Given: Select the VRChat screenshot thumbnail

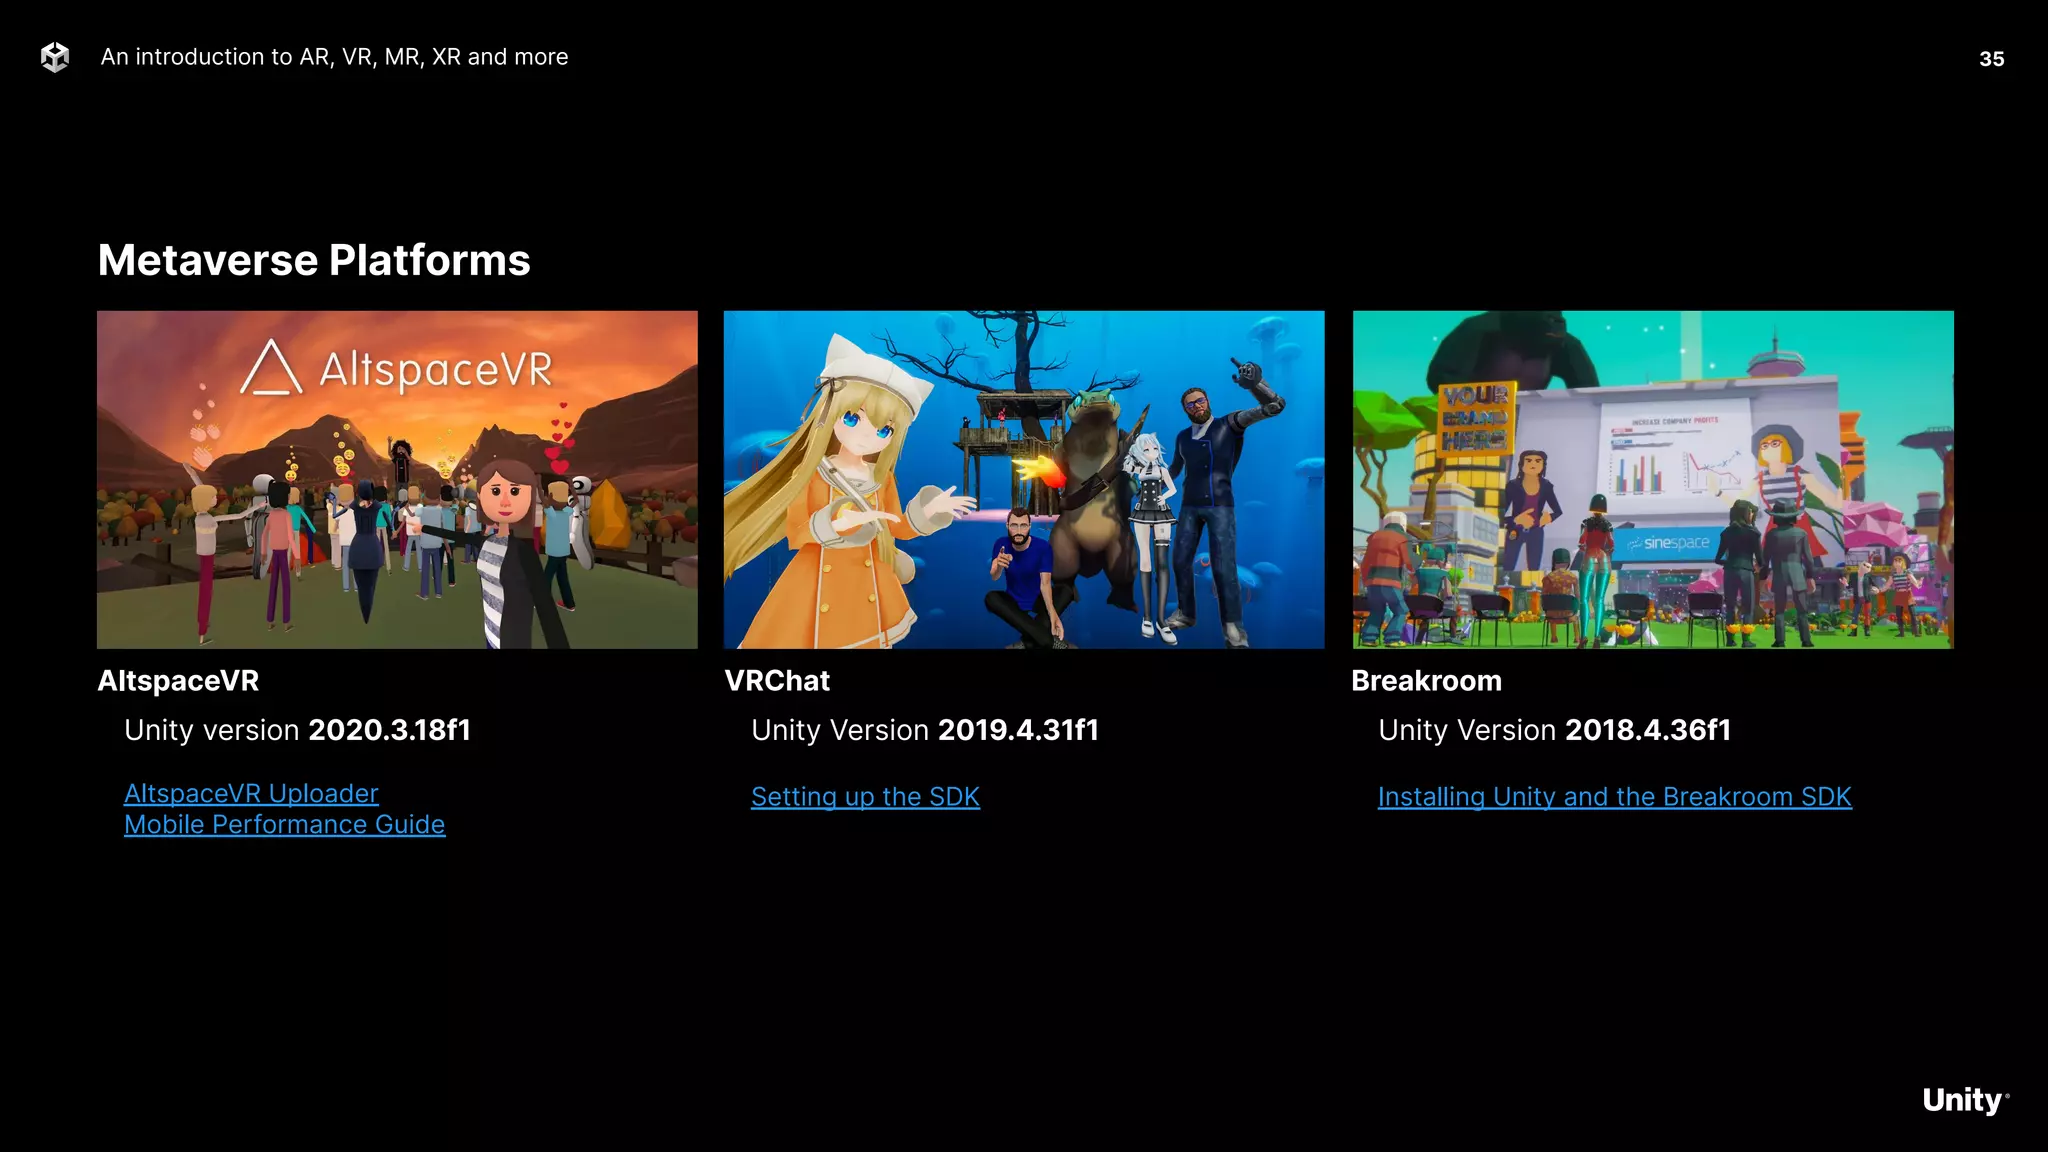Looking at the screenshot, I should click(x=1024, y=480).
